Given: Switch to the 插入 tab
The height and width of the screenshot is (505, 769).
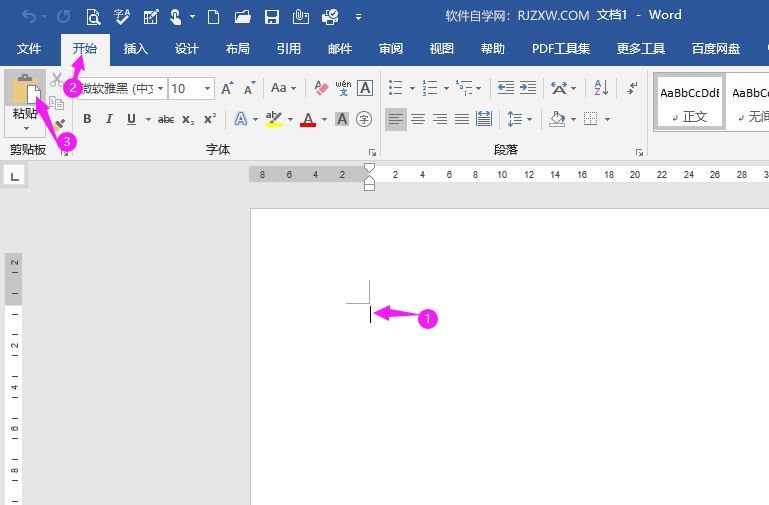Looking at the screenshot, I should pos(136,49).
